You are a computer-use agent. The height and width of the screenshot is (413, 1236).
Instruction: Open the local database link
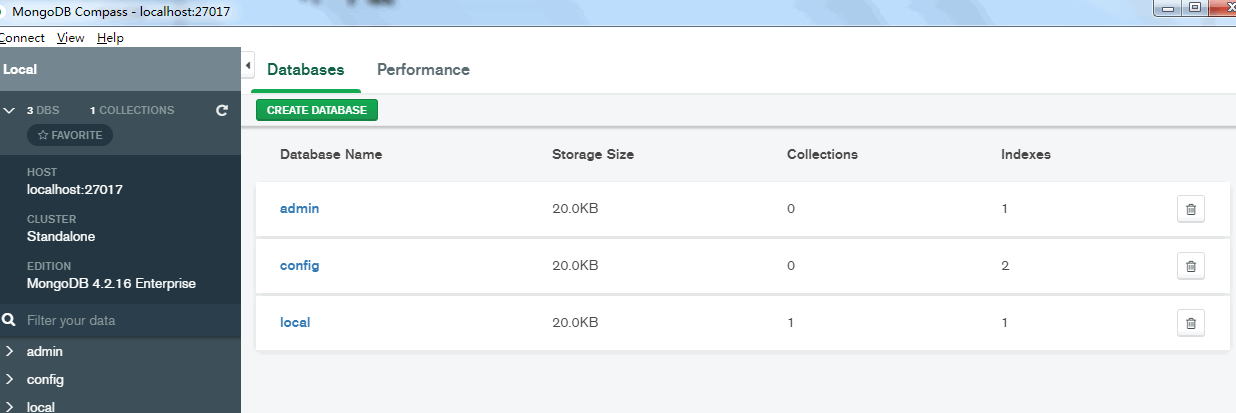(x=295, y=323)
